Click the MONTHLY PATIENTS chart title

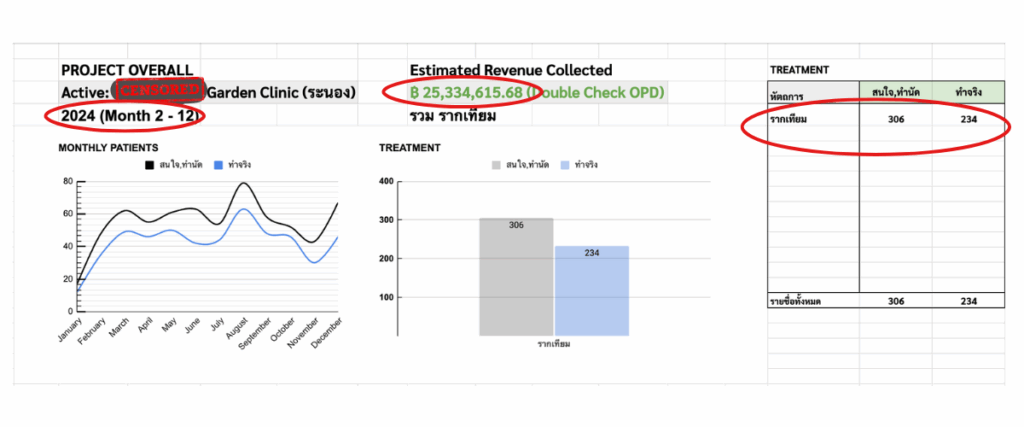[107, 148]
